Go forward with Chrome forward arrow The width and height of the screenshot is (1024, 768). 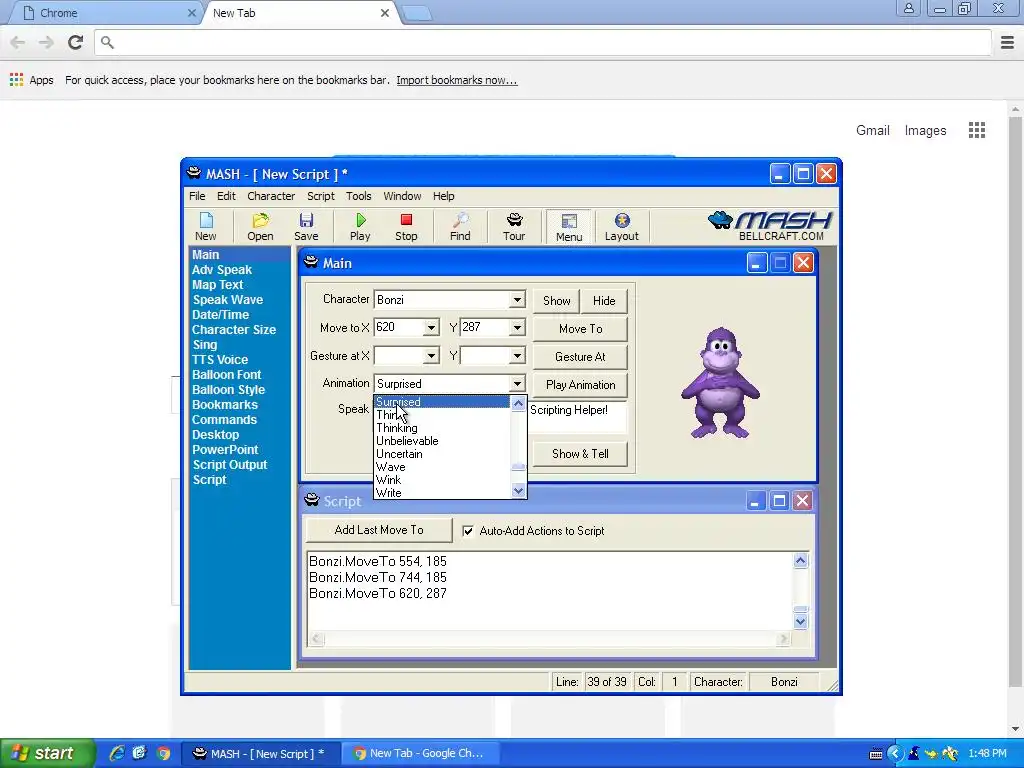point(46,42)
